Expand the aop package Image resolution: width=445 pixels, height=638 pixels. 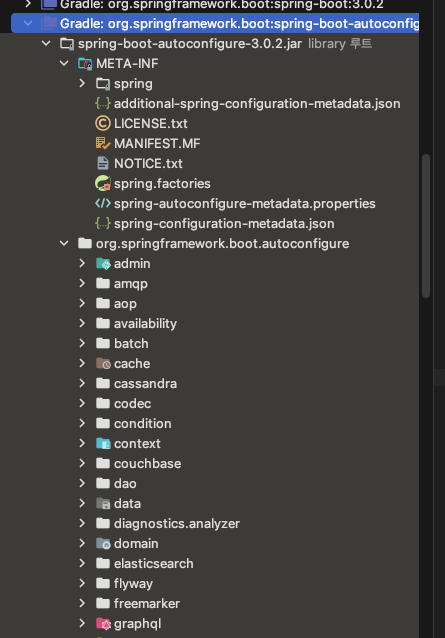(82, 303)
